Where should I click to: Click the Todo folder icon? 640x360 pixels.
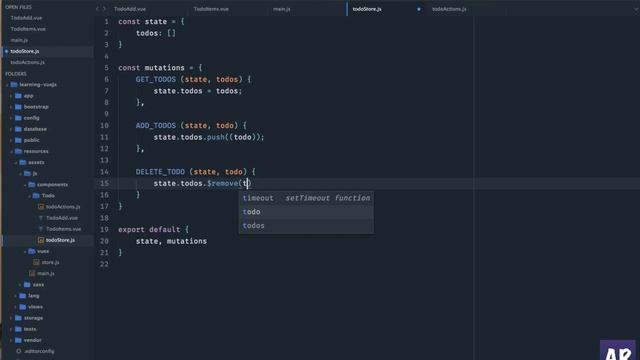[x=36, y=196]
